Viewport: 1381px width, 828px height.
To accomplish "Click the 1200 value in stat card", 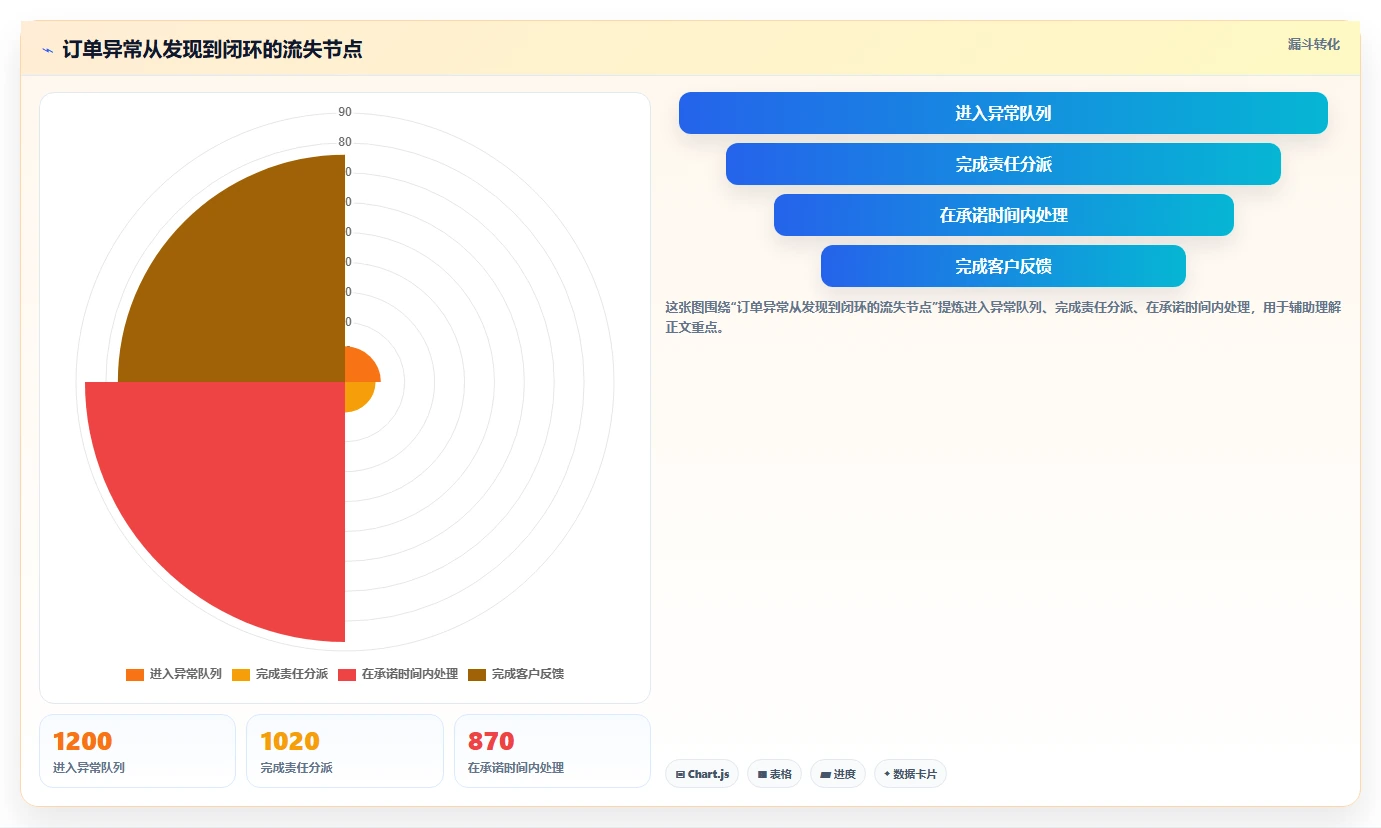I will point(82,742).
